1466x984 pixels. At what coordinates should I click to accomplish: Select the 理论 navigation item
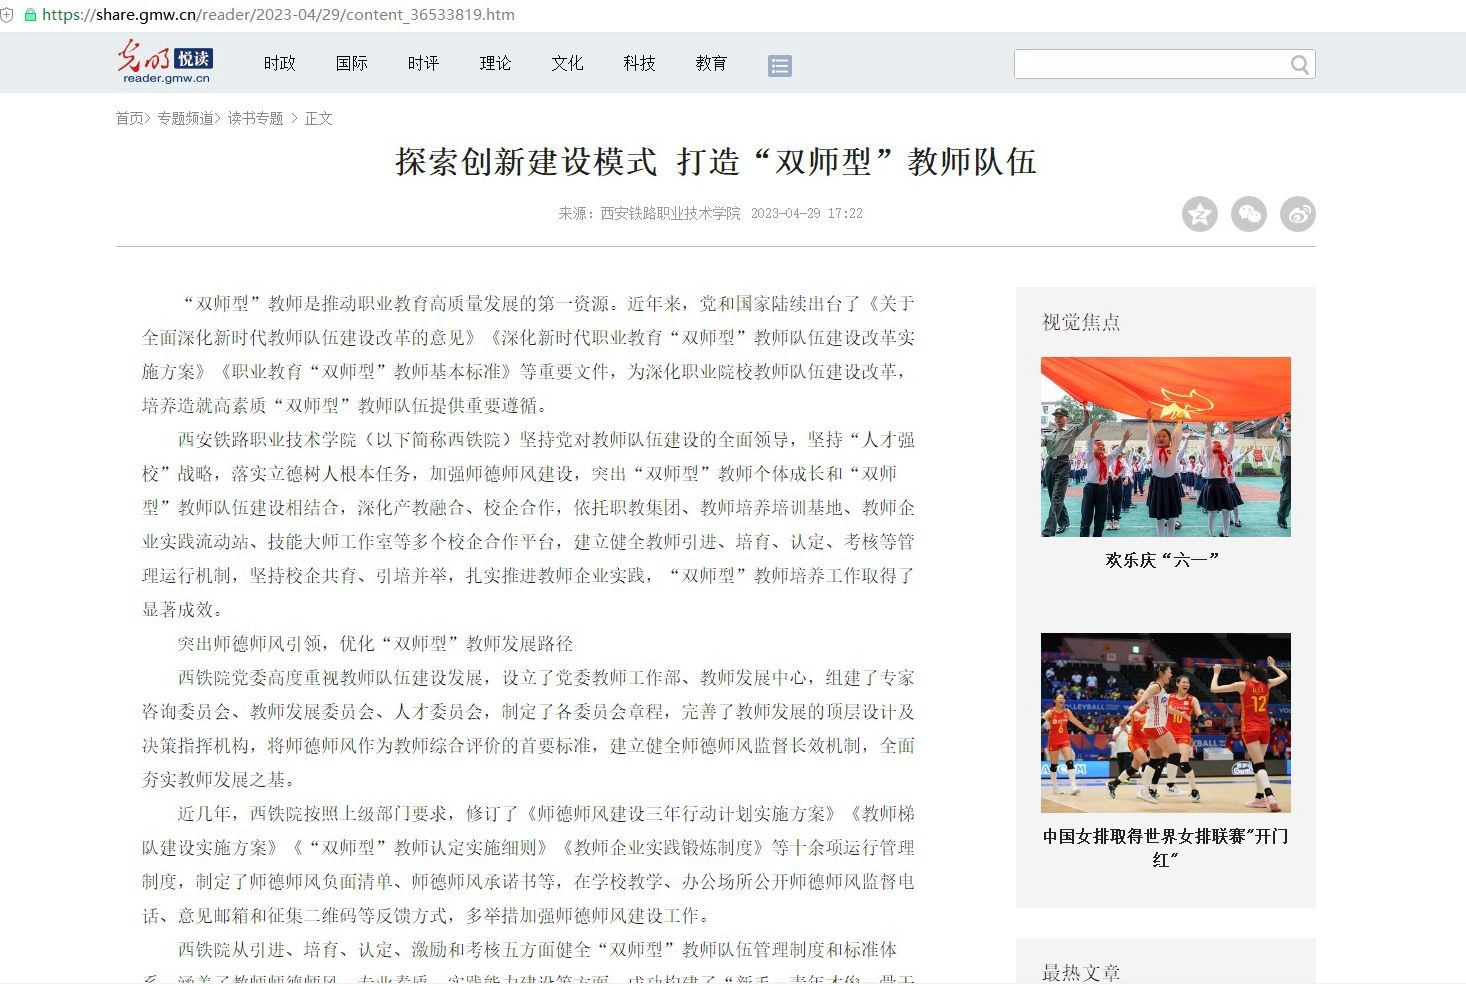[495, 63]
